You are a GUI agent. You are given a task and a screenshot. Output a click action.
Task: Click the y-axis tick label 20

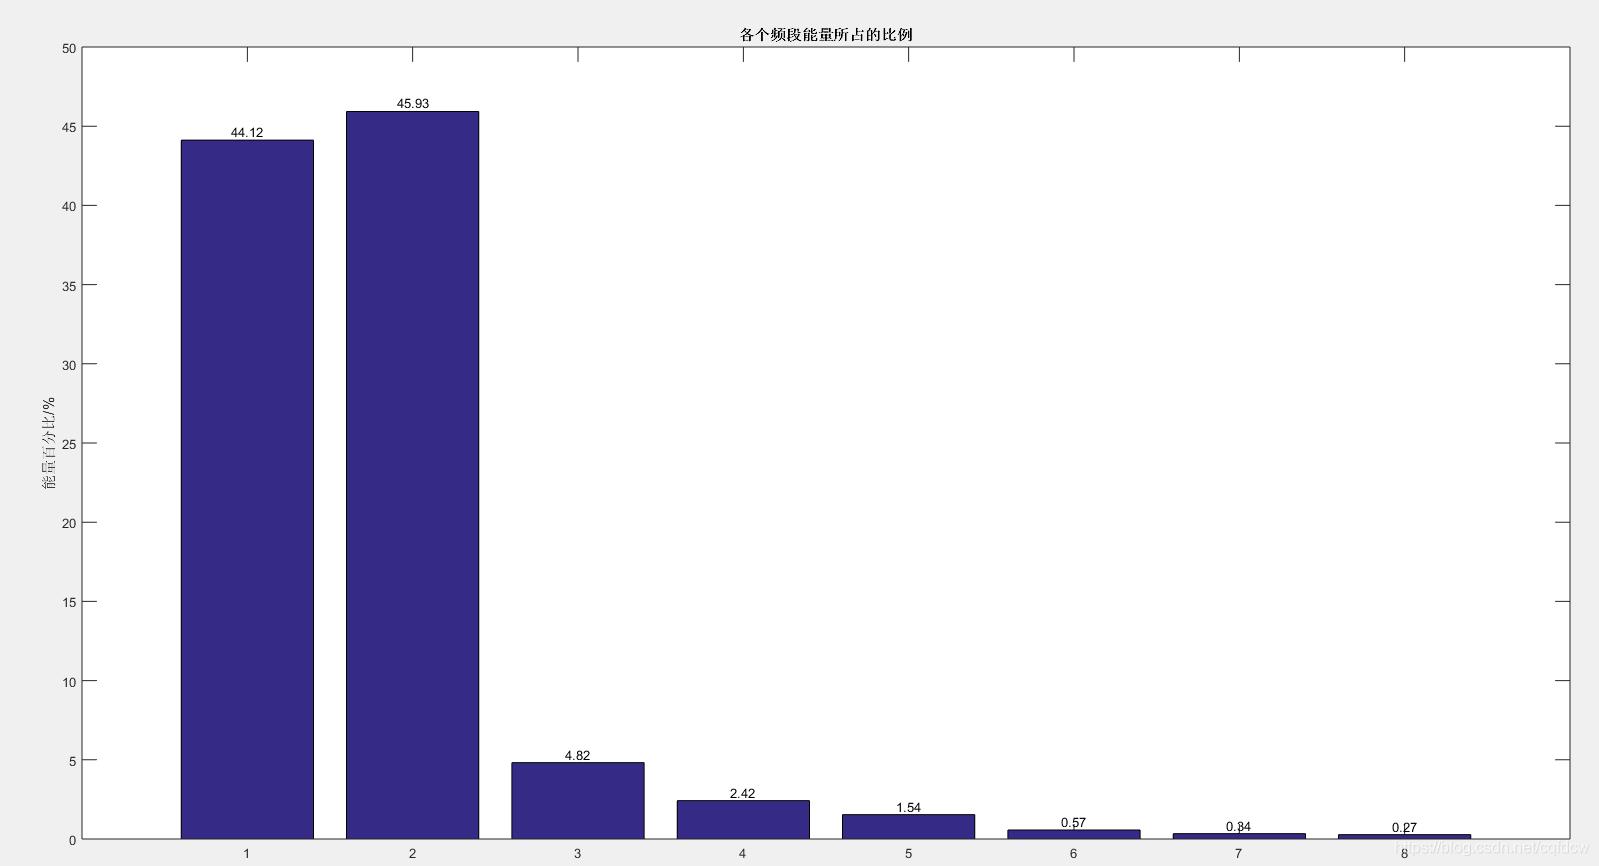tap(69, 523)
